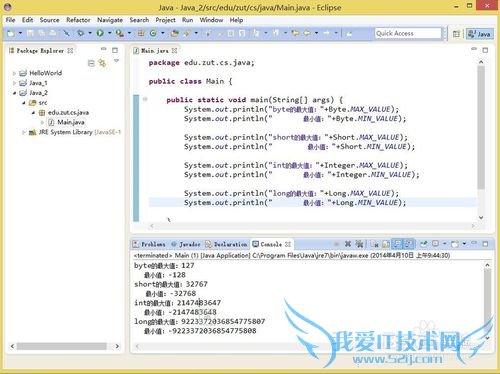
Task: Open the Project menu
Action: [165, 20]
